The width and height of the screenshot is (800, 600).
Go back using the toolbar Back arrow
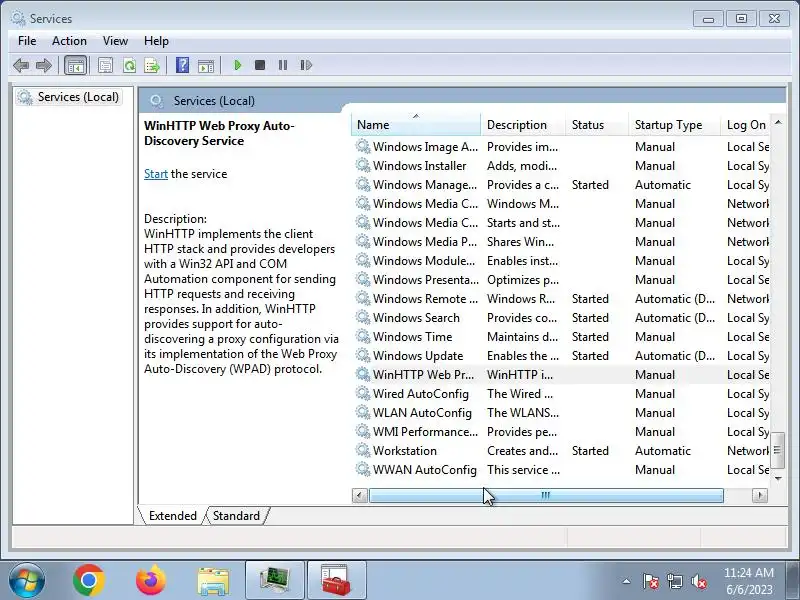(x=21, y=65)
